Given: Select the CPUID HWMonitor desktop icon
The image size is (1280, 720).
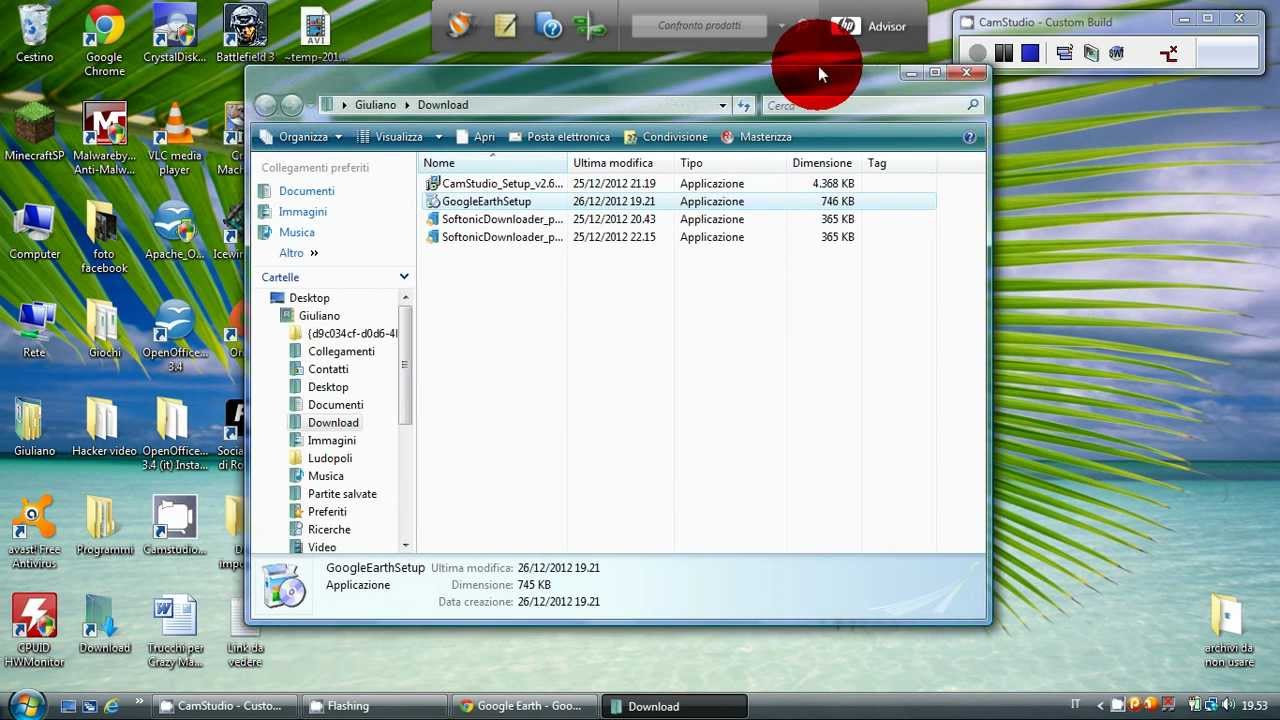Looking at the screenshot, I should click(x=34, y=630).
